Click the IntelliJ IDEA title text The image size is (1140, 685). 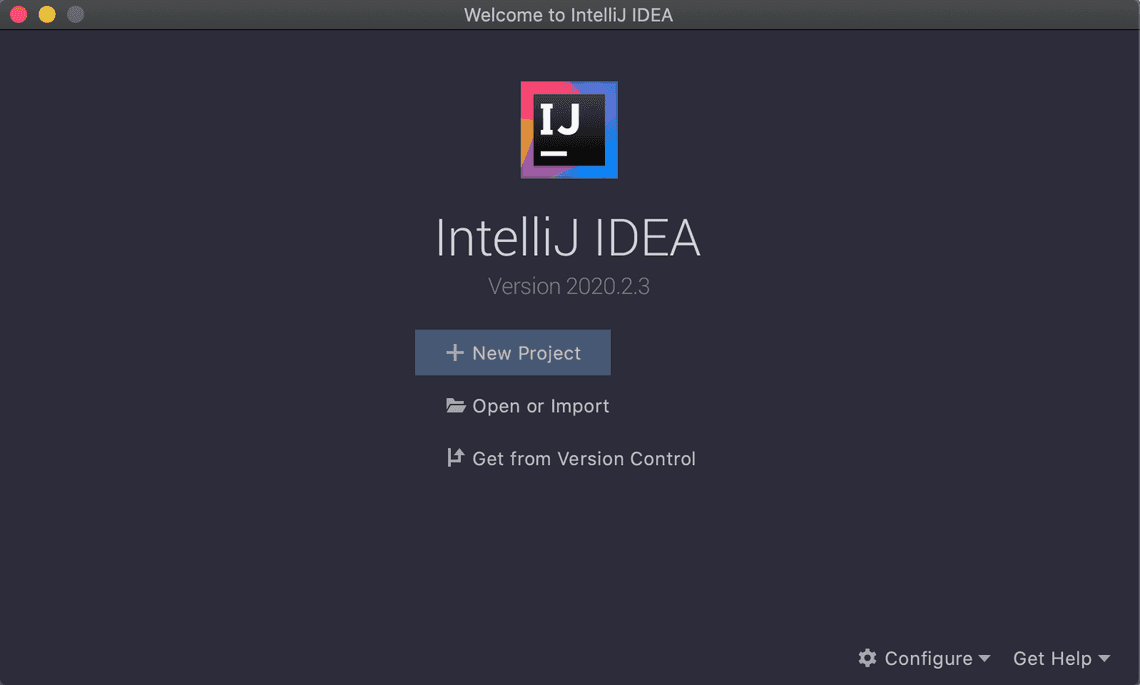[568, 238]
